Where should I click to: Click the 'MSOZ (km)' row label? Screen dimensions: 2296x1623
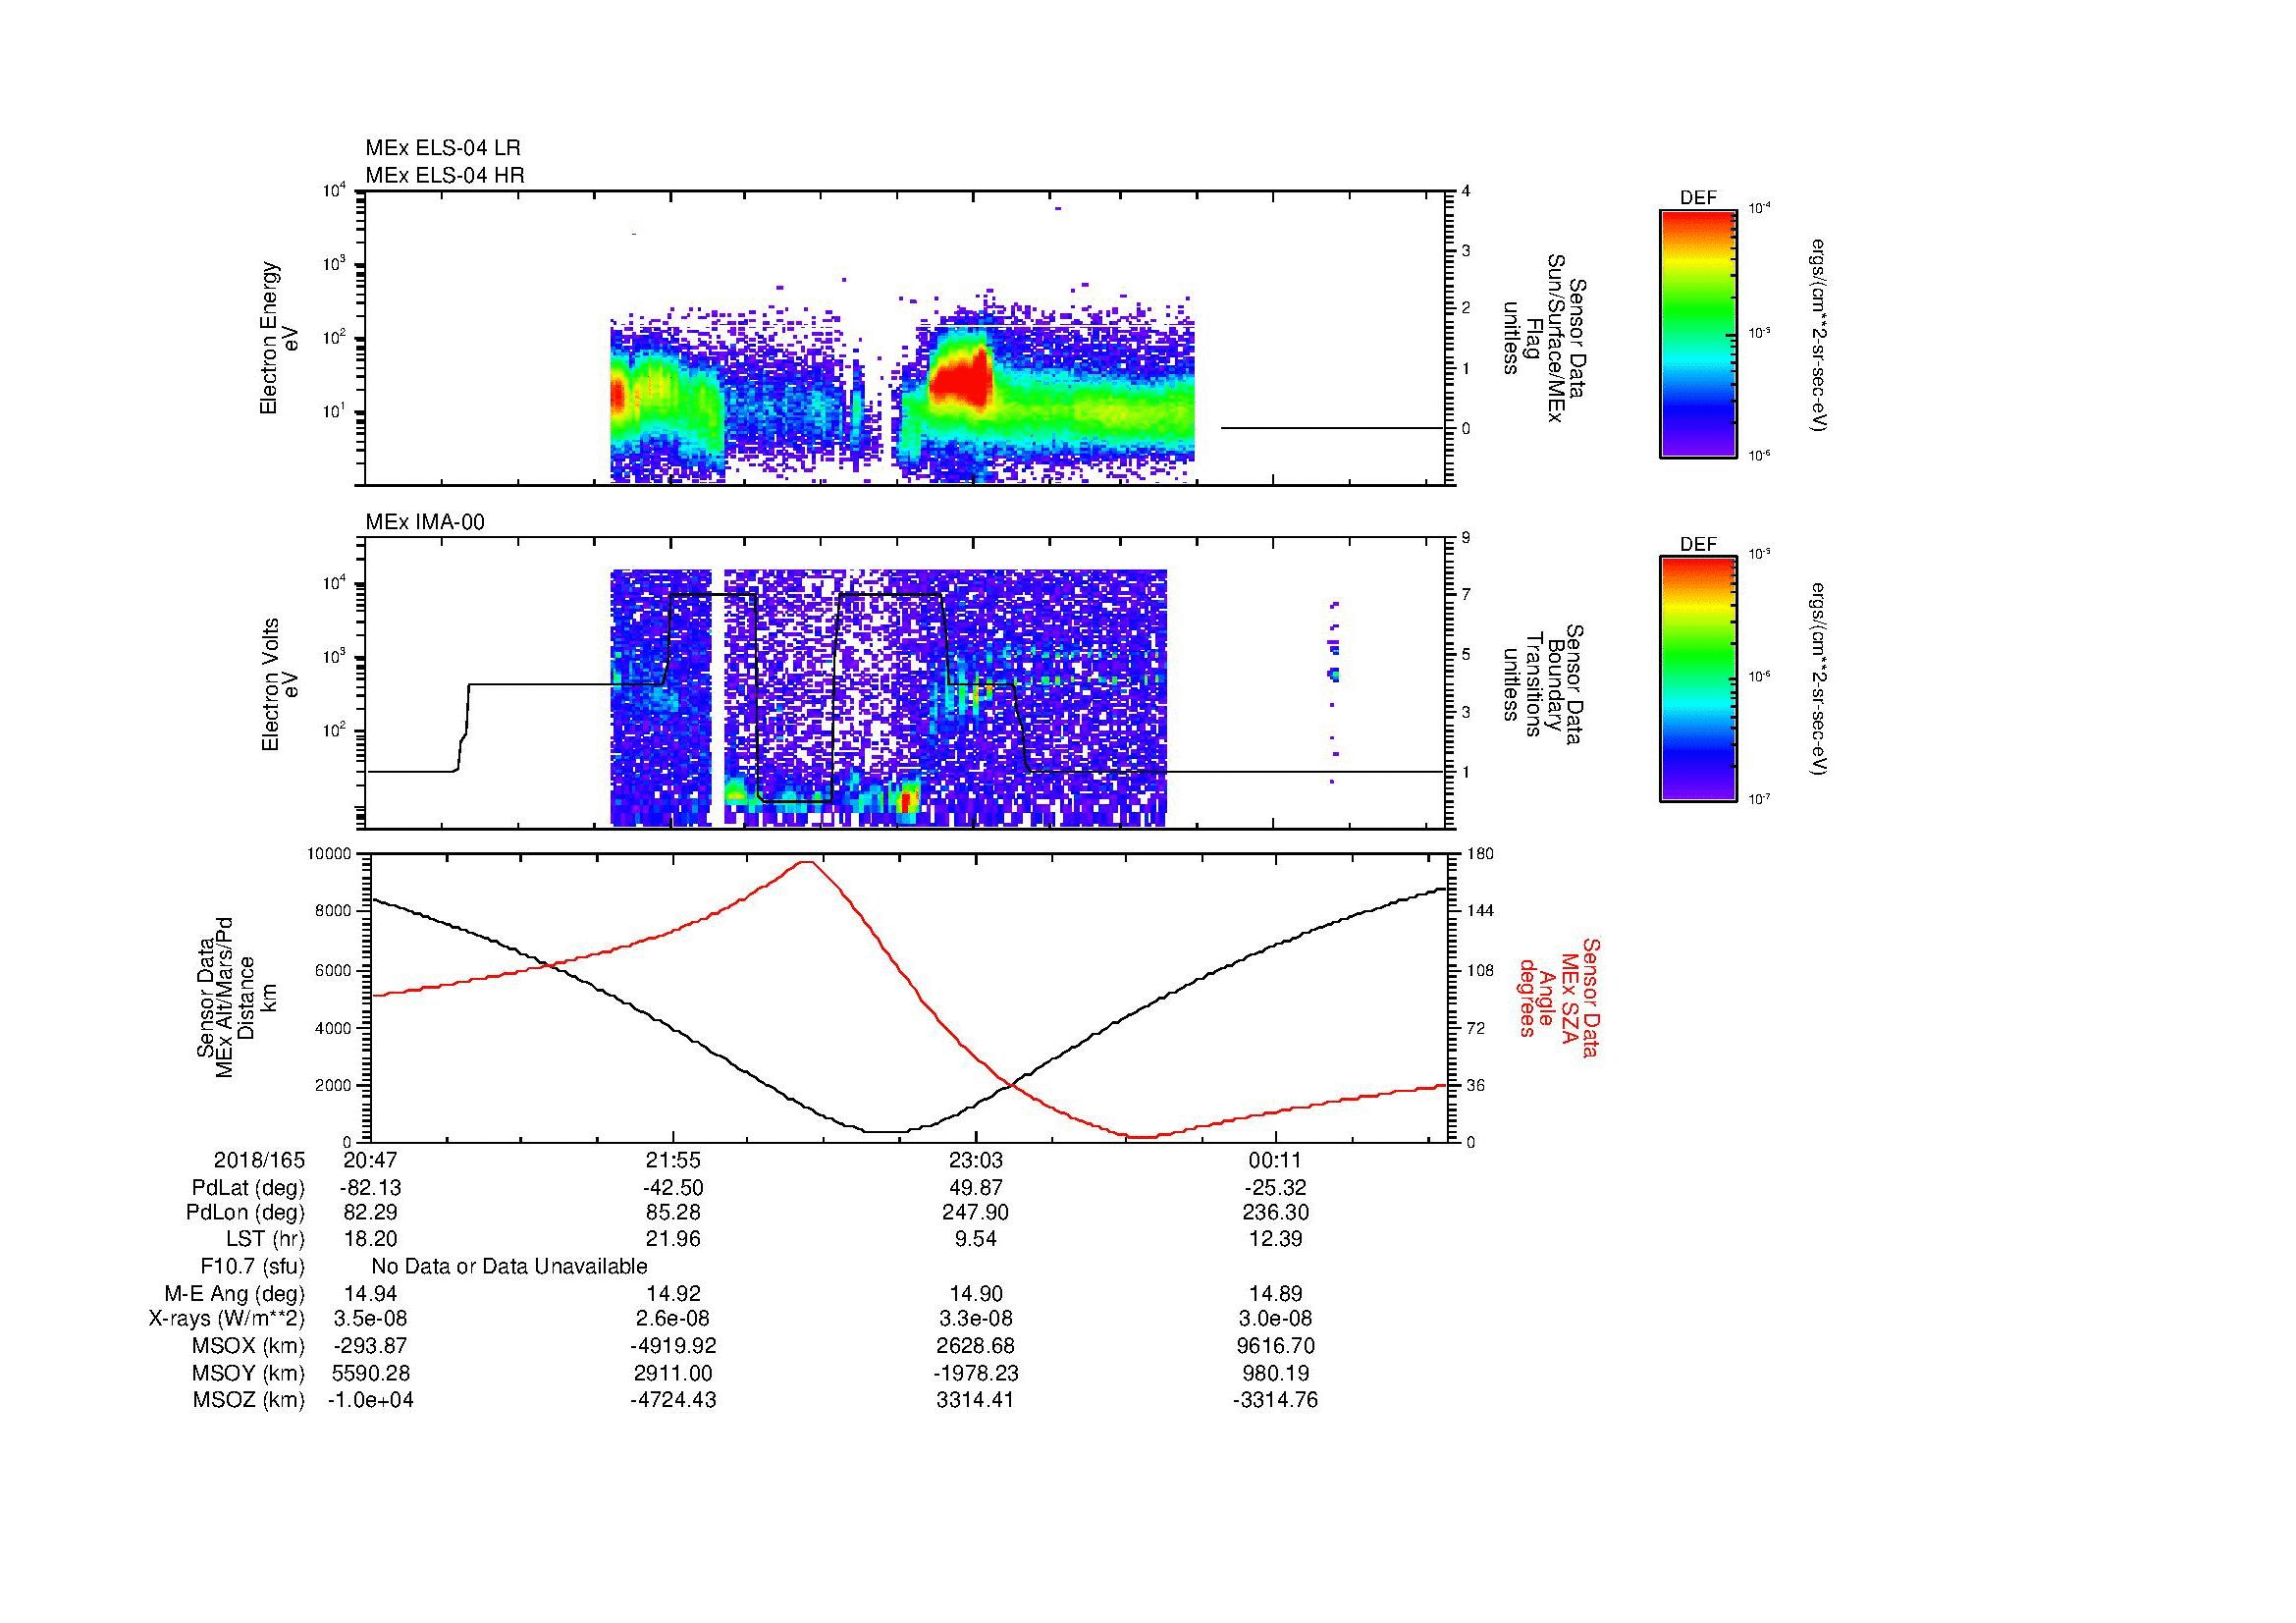click(x=248, y=1400)
